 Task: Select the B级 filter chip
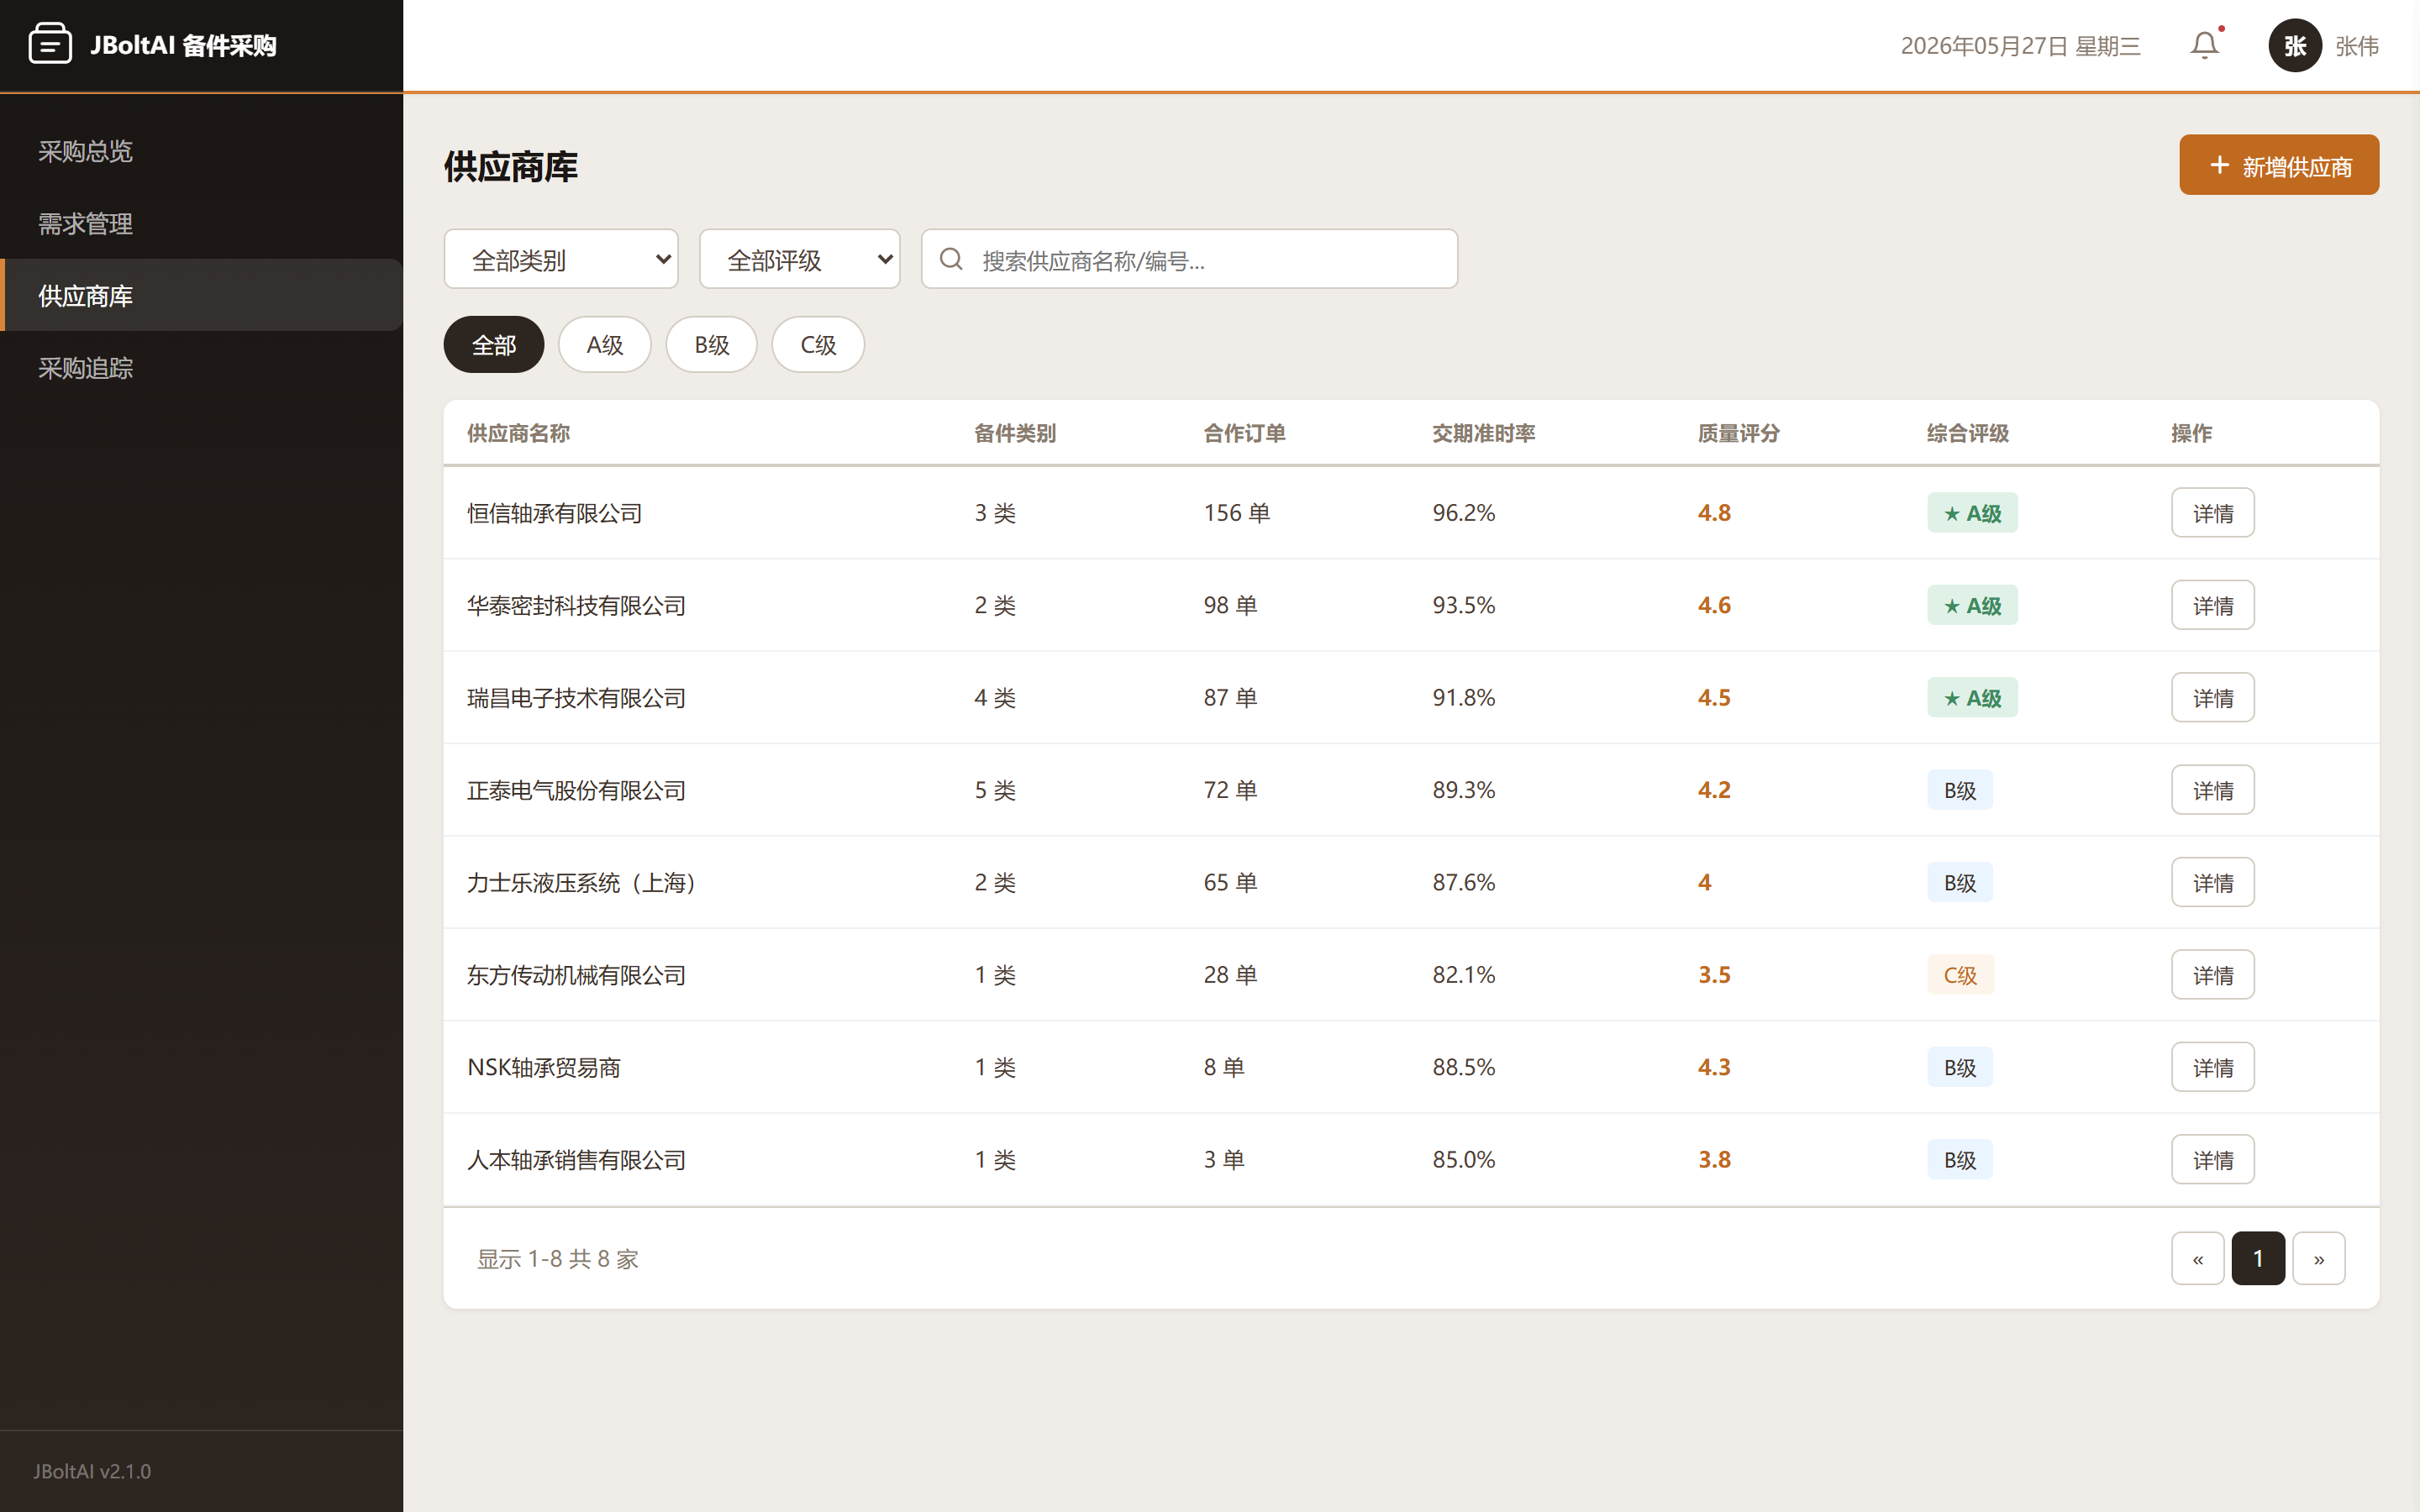point(712,345)
